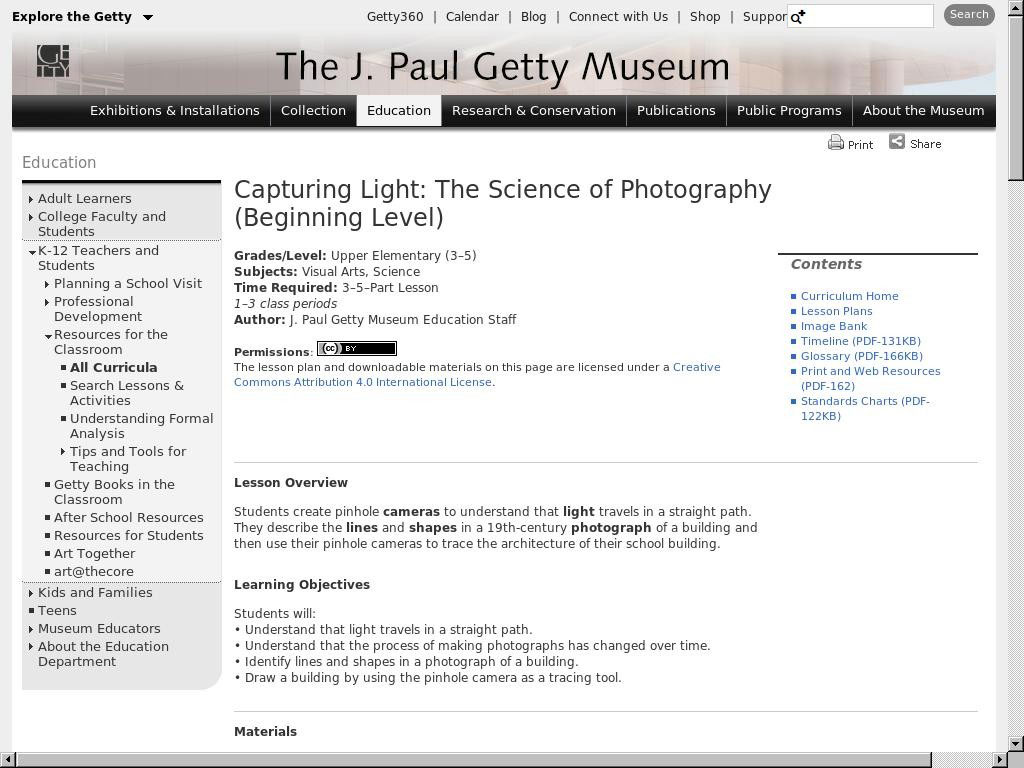Click the Search button
Screen dimensions: 1024x768
pos(969,15)
